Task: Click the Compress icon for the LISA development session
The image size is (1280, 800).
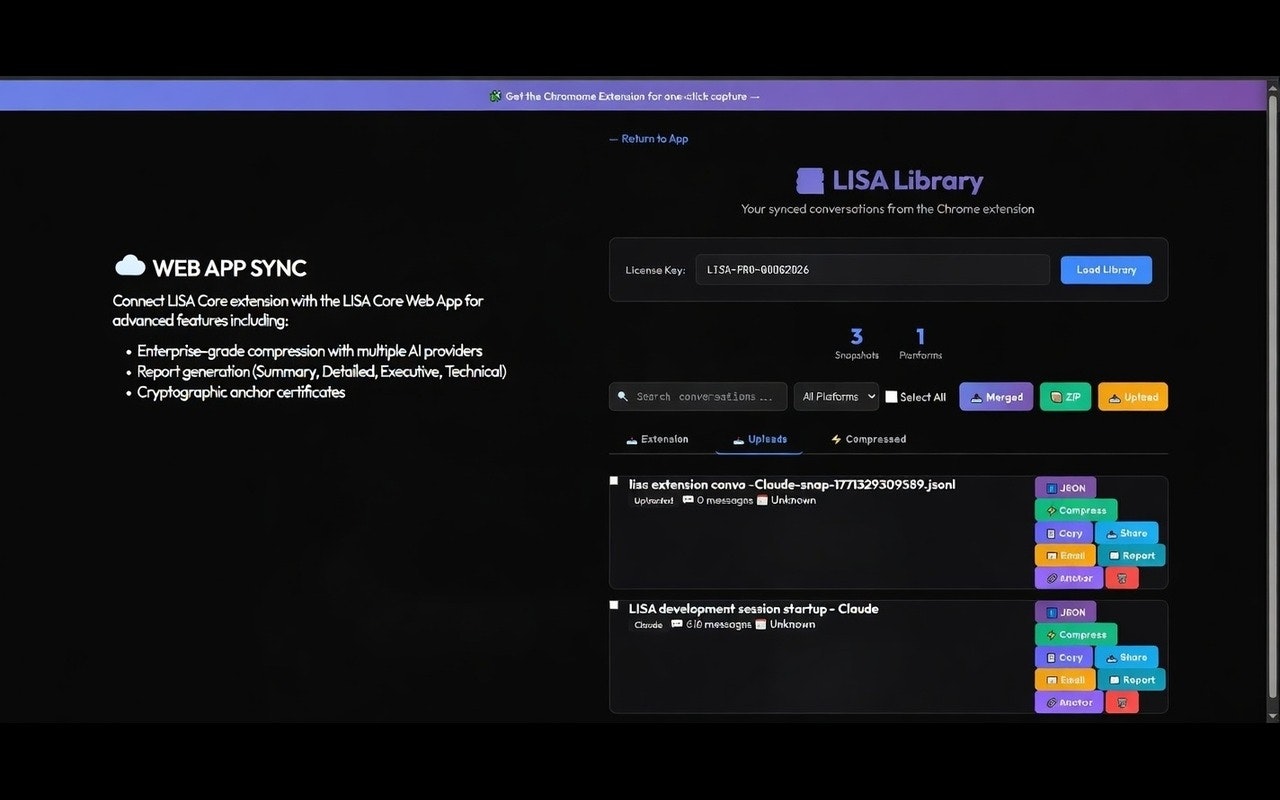Action: [1075, 634]
